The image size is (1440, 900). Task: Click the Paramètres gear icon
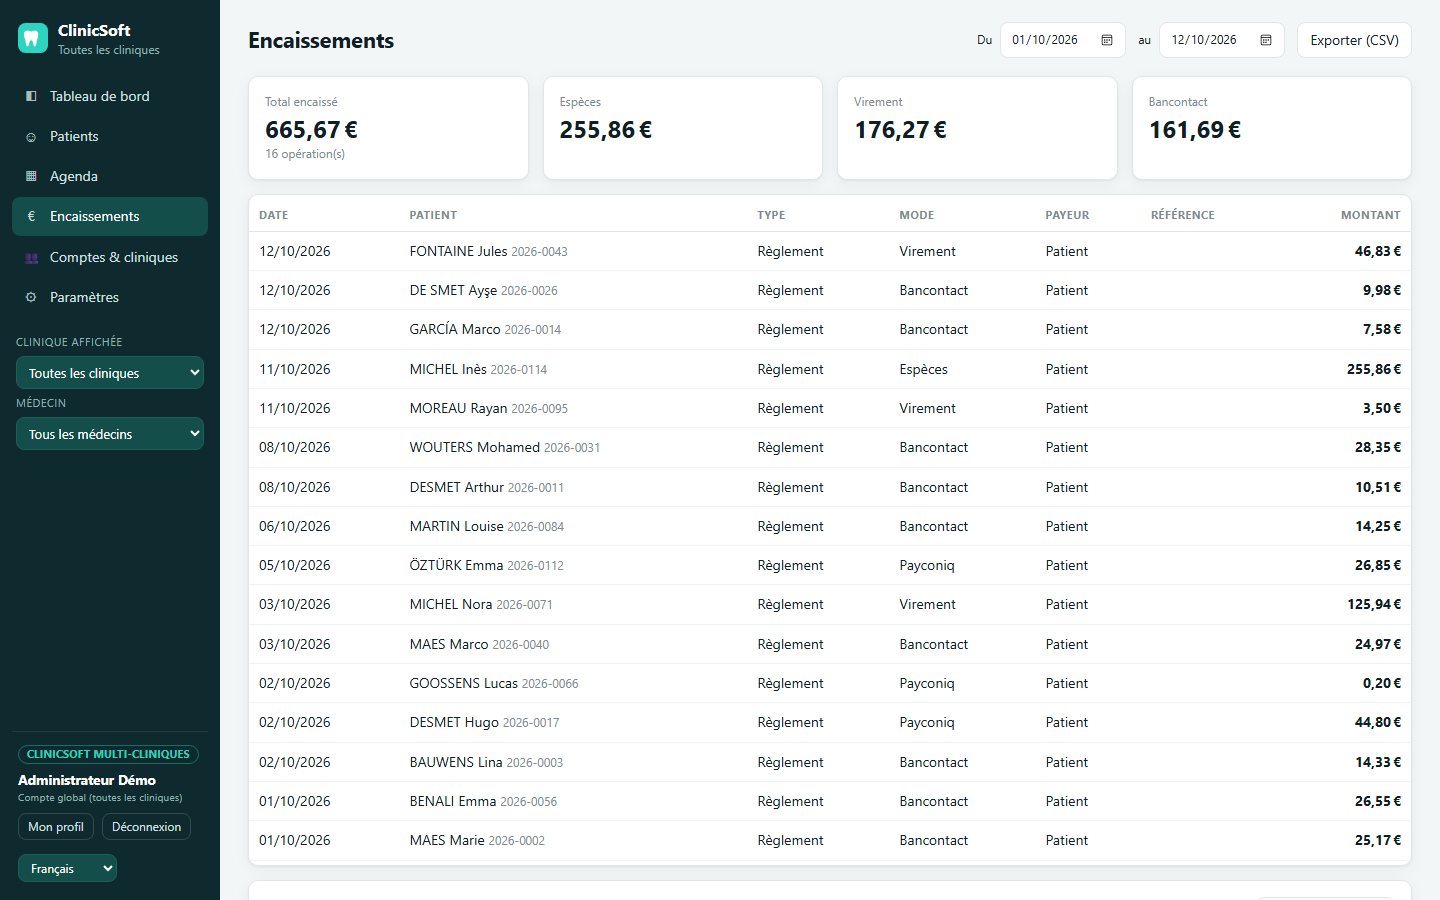(31, 298)
